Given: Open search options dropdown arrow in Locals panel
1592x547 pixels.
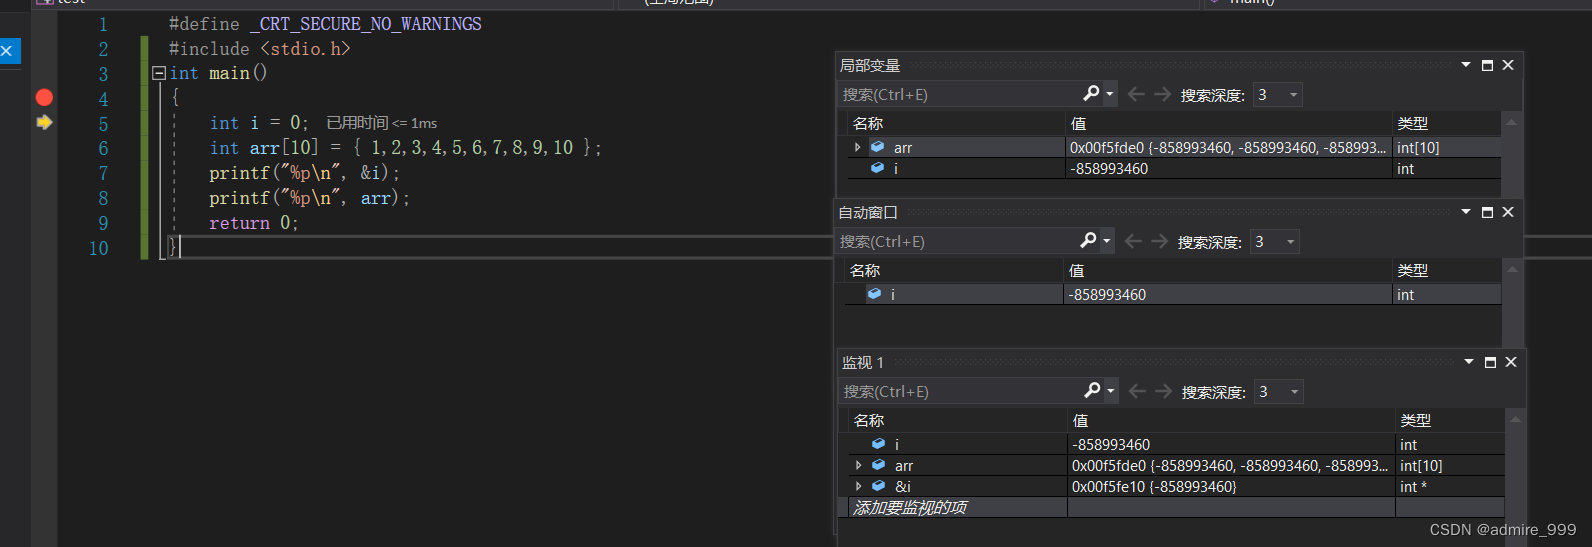Looking at the screenshot, I should 1110,94.
